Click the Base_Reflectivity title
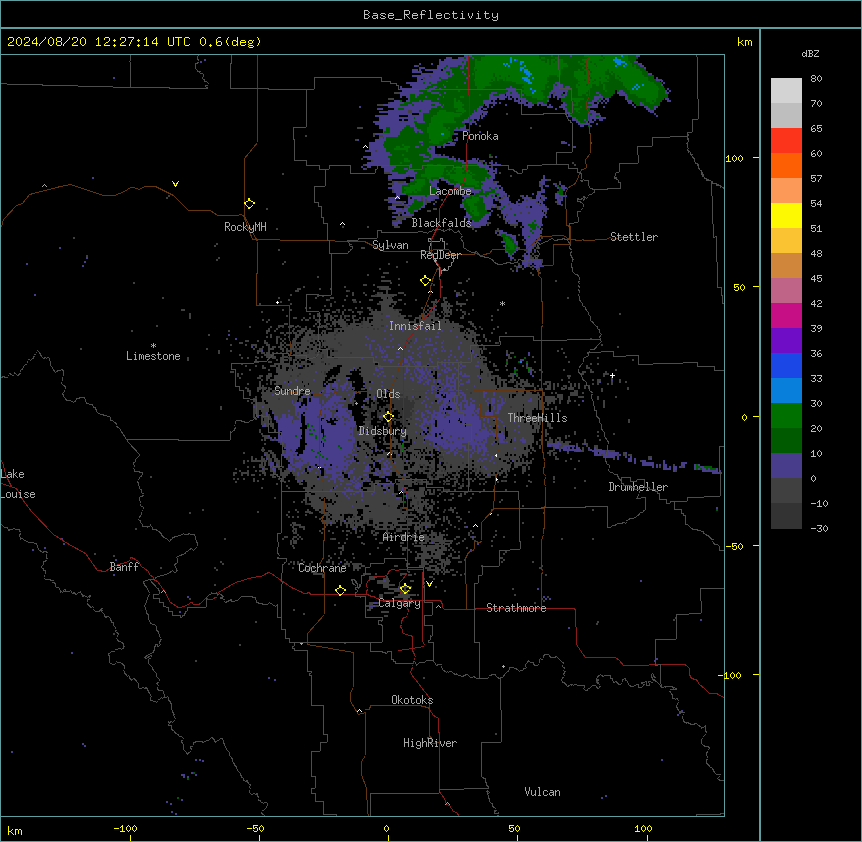 click(431, 15)
